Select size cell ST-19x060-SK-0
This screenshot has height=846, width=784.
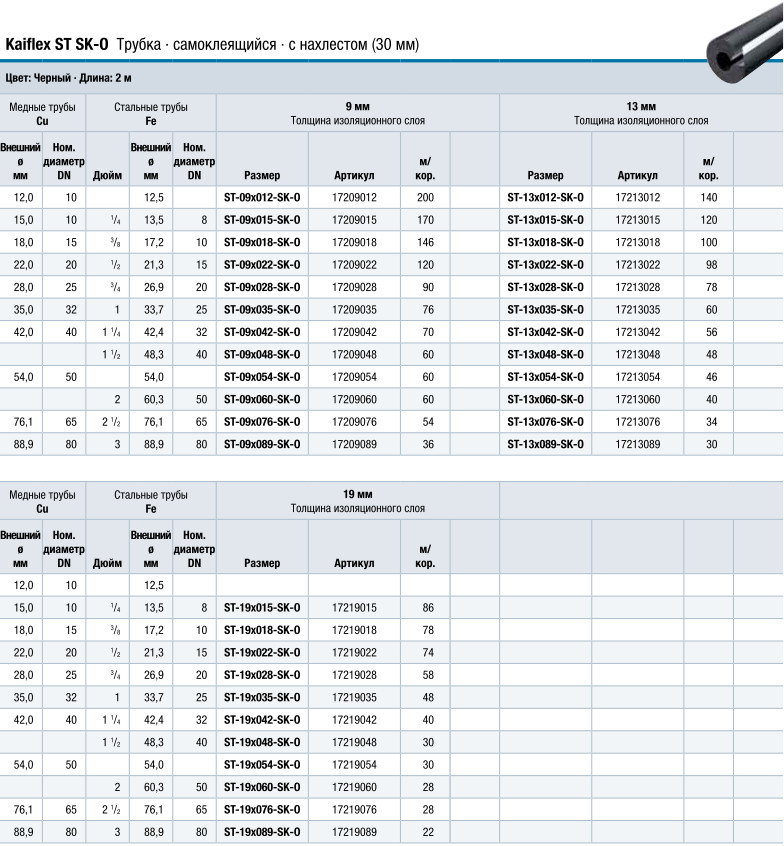click(262, 788)
